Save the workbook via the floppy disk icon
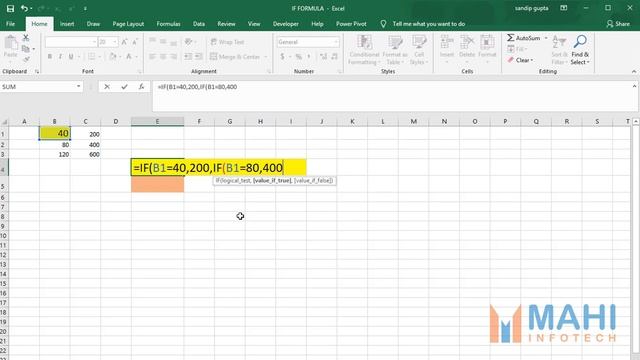This screenshot has height=360, width=640. pos(10,8)
